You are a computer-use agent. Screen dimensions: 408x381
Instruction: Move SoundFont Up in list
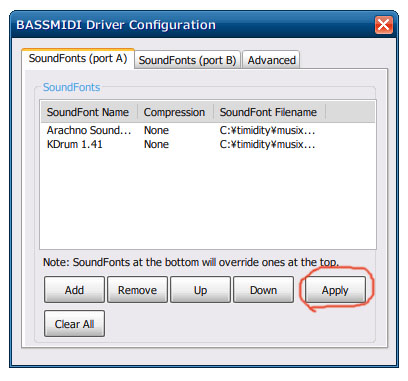200,290
